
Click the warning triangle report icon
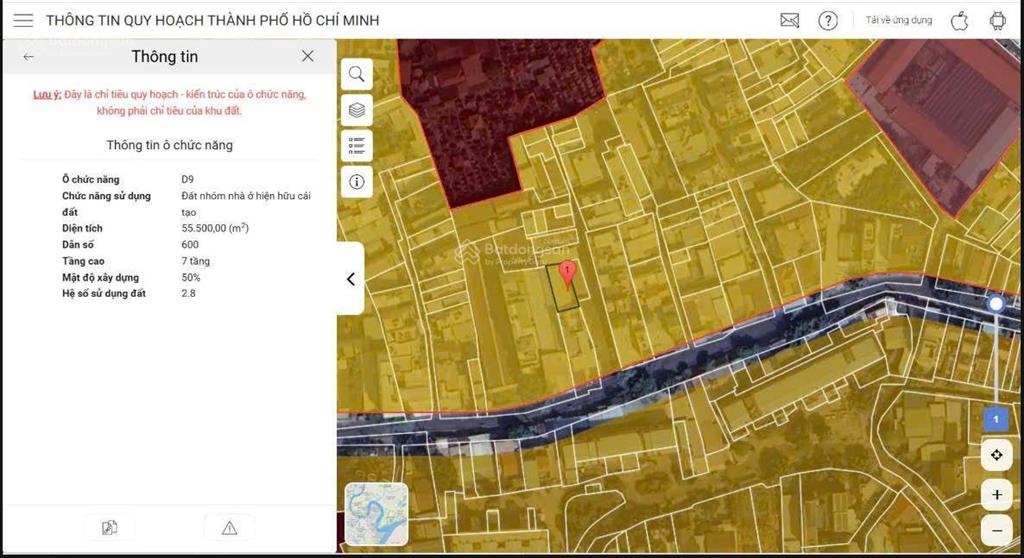click(229, 528)
